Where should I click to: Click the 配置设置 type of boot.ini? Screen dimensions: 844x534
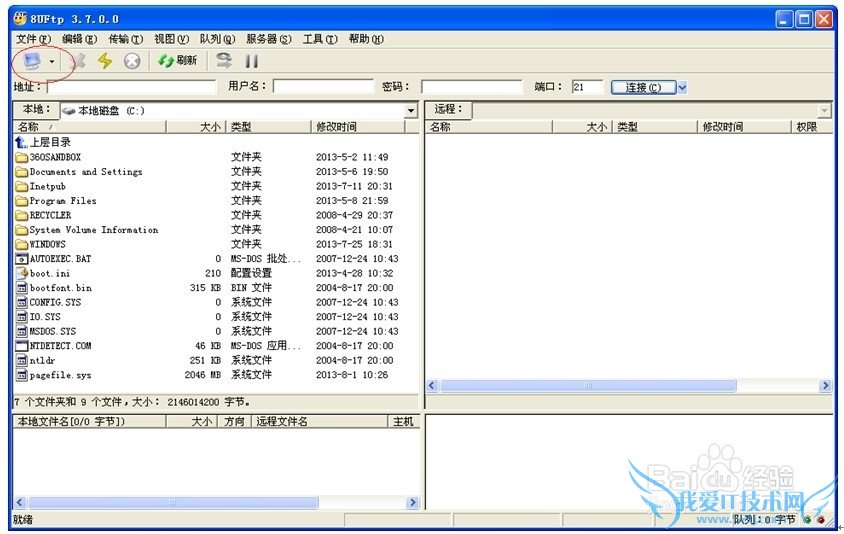coord(251,273)
